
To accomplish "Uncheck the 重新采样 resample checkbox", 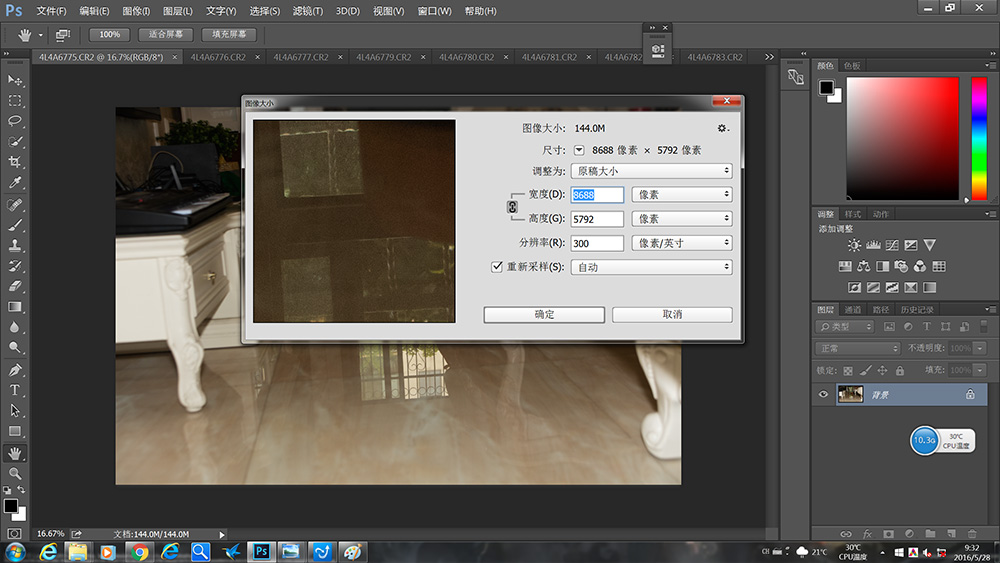I will (x=497, y=267).
